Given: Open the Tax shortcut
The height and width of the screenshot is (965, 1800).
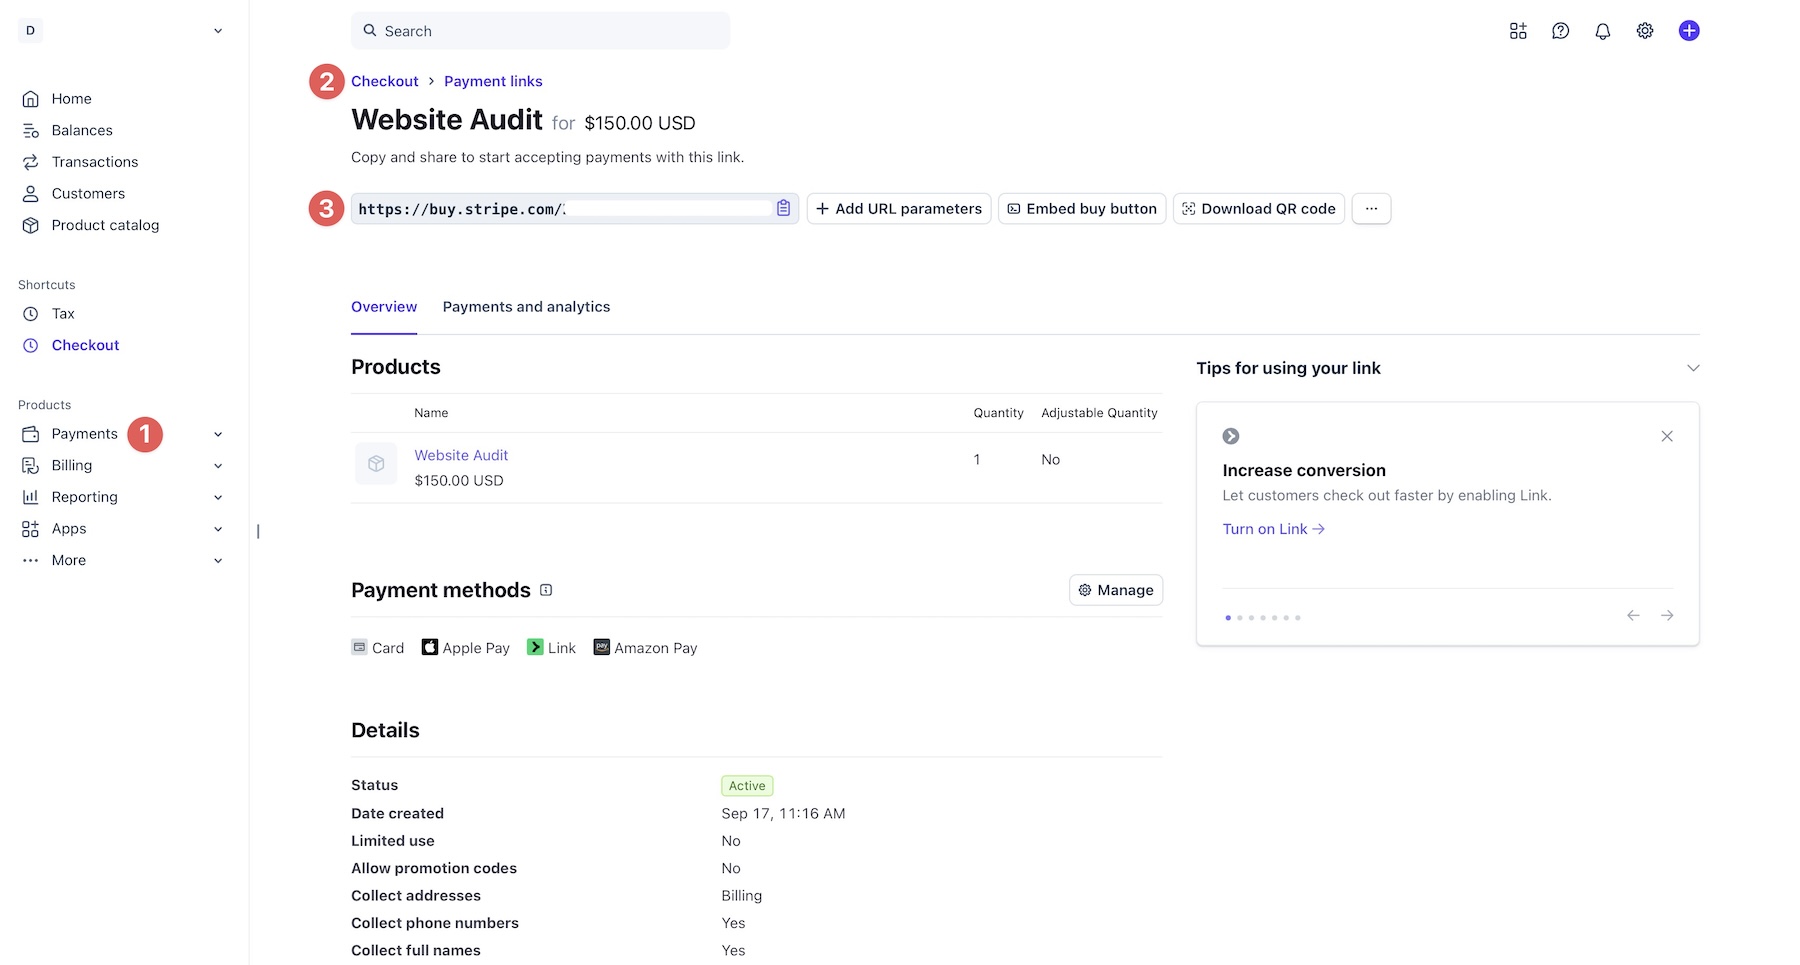Looking at the screenshot, I should 63,314.
